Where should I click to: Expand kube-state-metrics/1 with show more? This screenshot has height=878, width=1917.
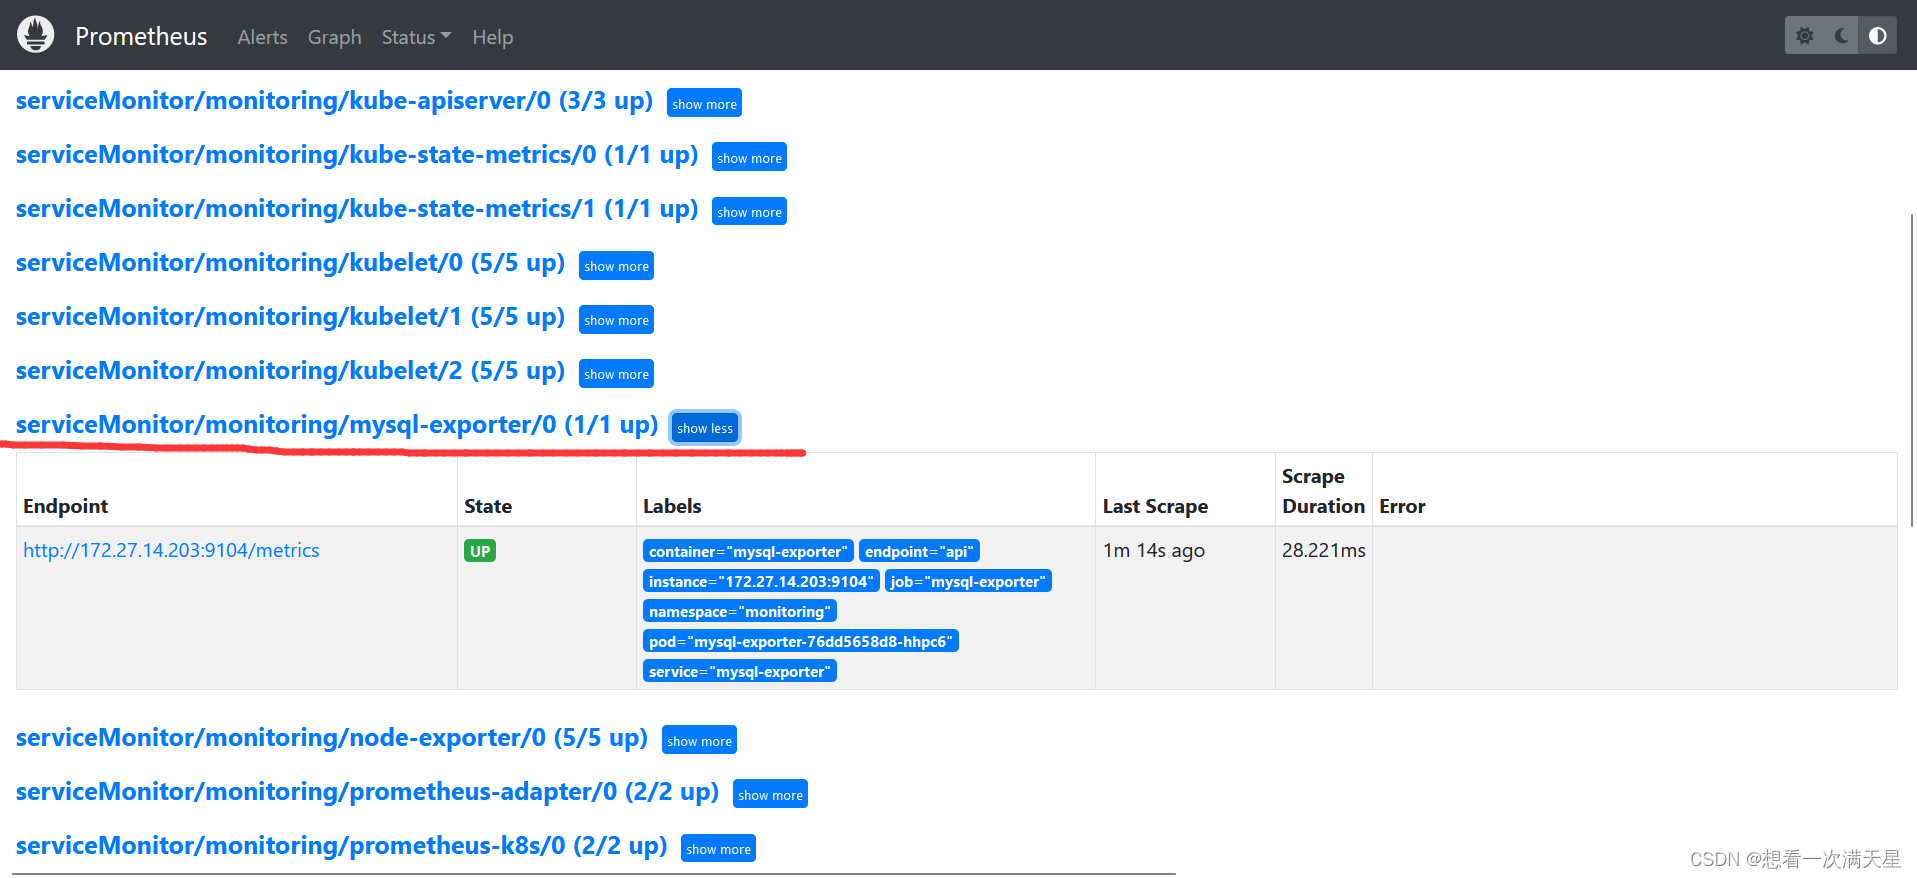(x=749, y=211)
